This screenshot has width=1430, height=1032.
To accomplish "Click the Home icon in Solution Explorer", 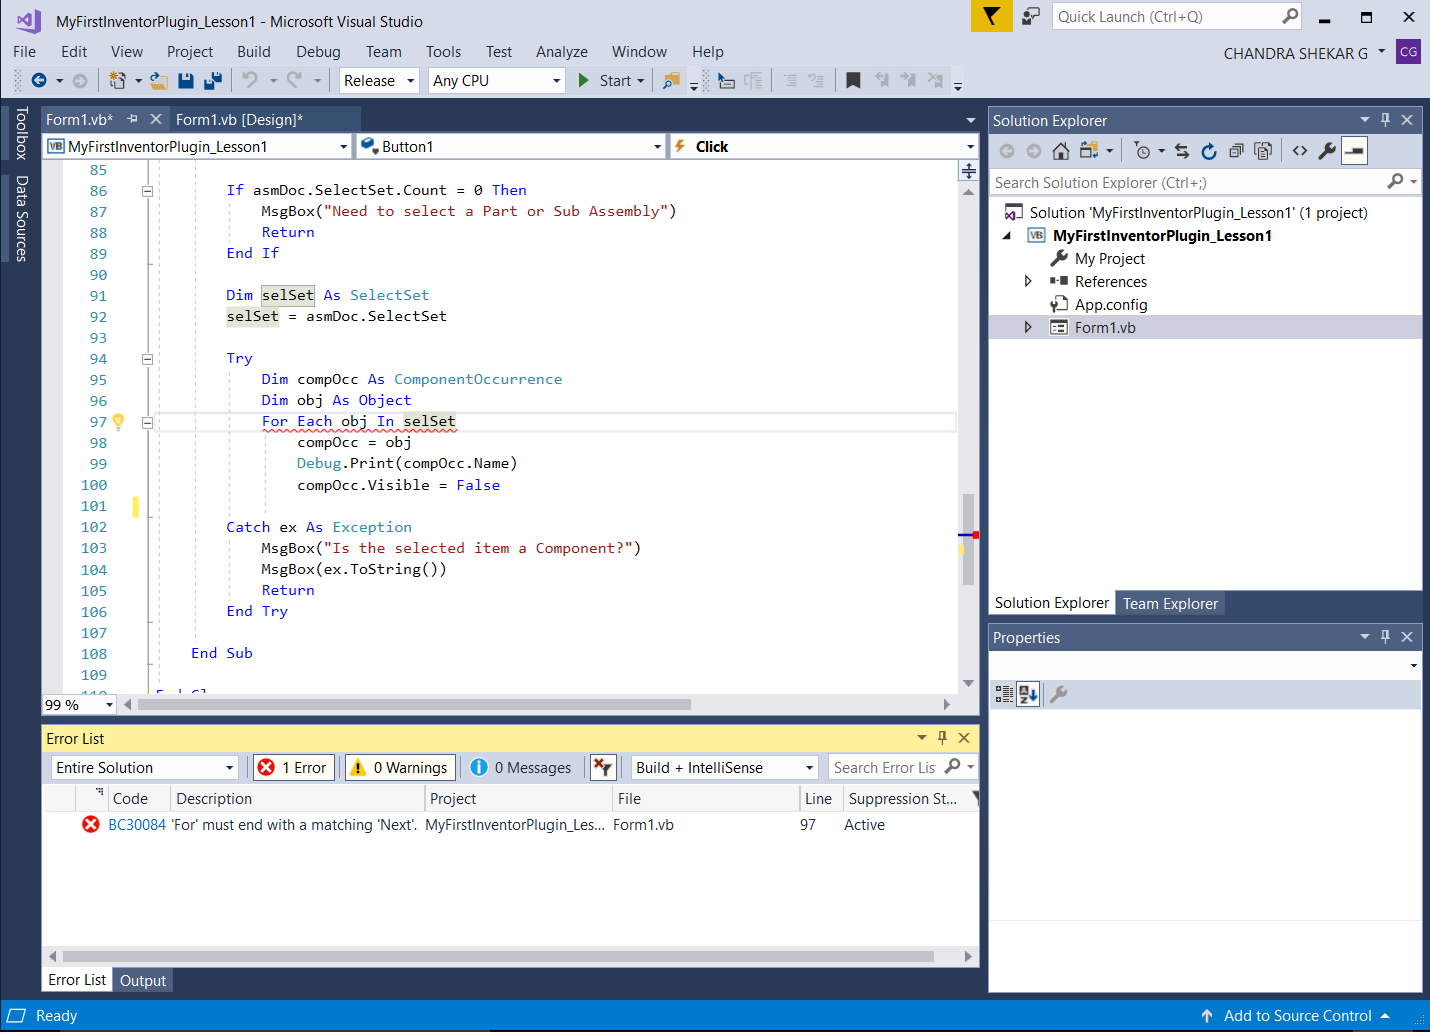I will (x=1061, y=151).
